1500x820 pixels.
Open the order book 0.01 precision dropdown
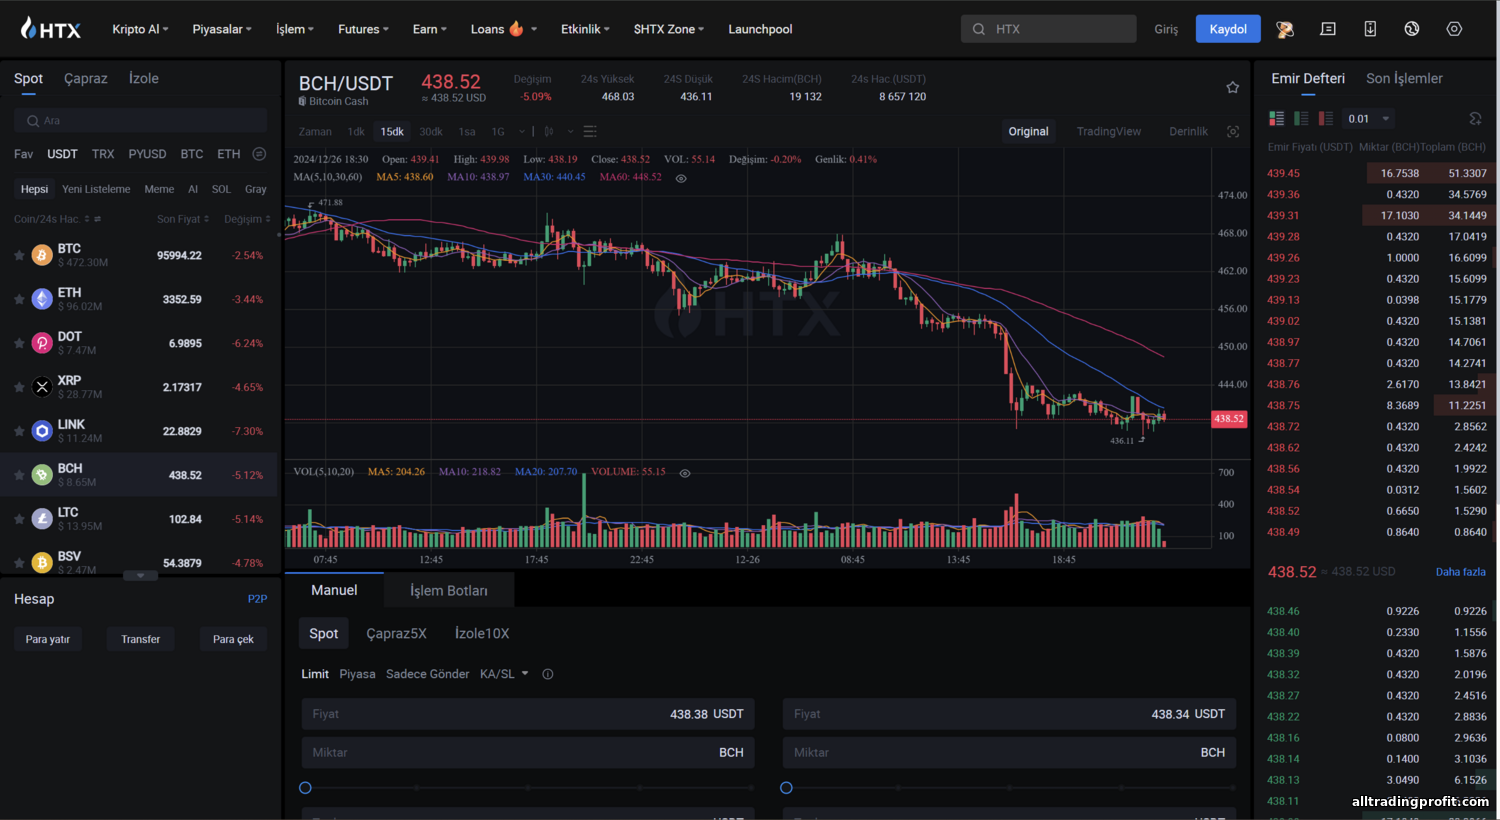coord(1369,119)
